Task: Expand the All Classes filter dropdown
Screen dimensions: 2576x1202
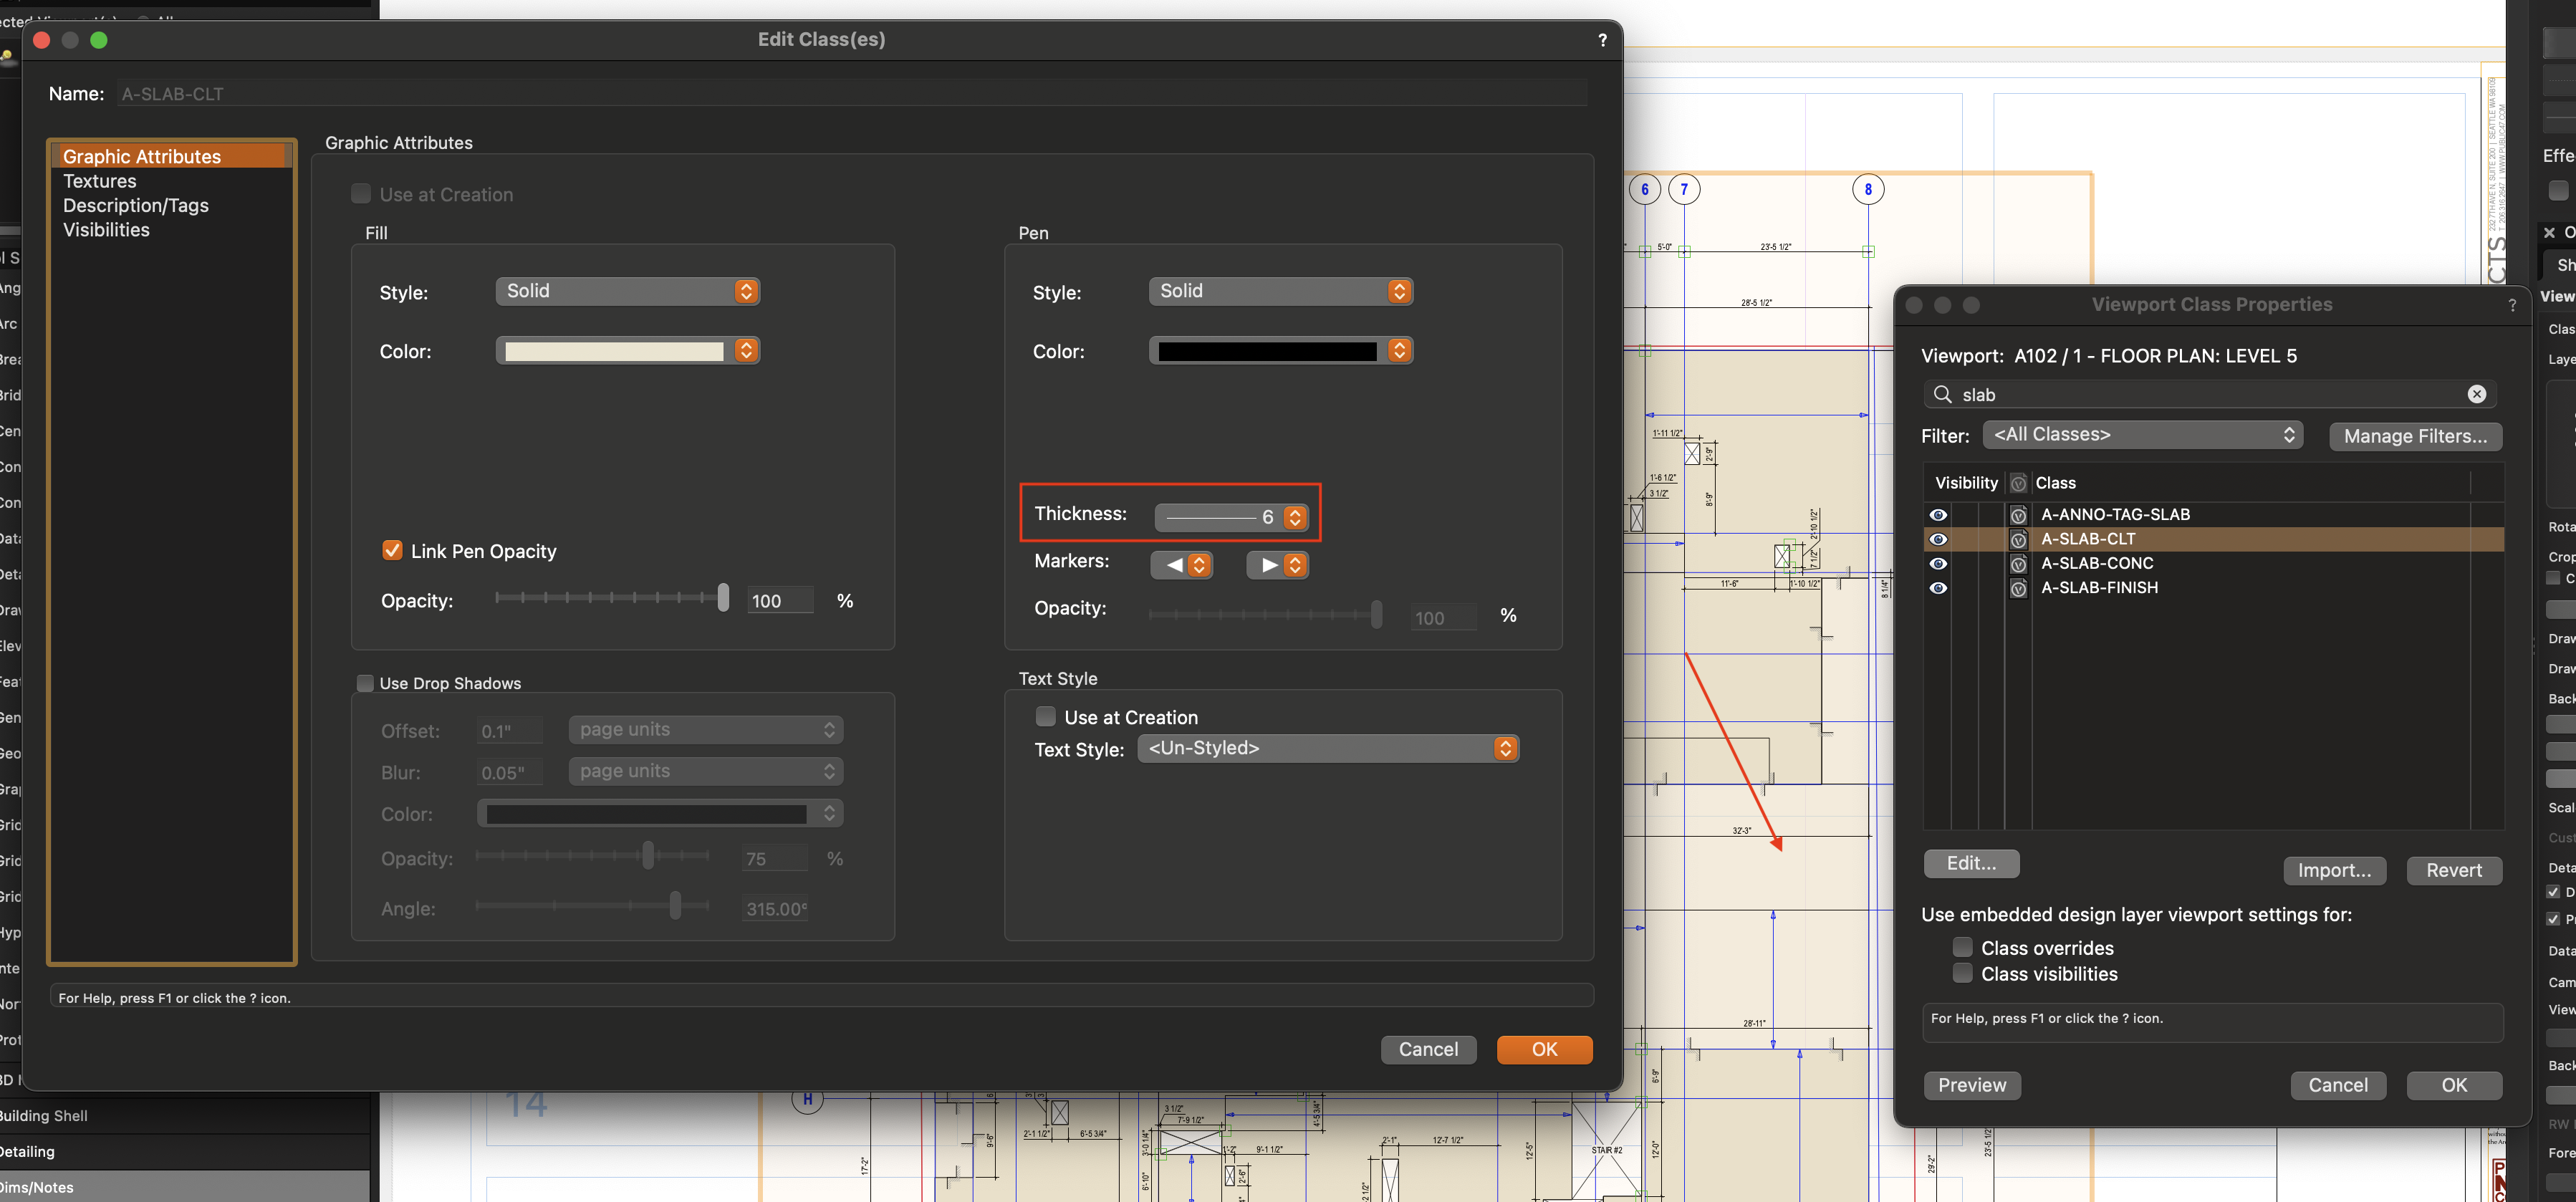Action: pyautogui.click(x=2142, y=435)
